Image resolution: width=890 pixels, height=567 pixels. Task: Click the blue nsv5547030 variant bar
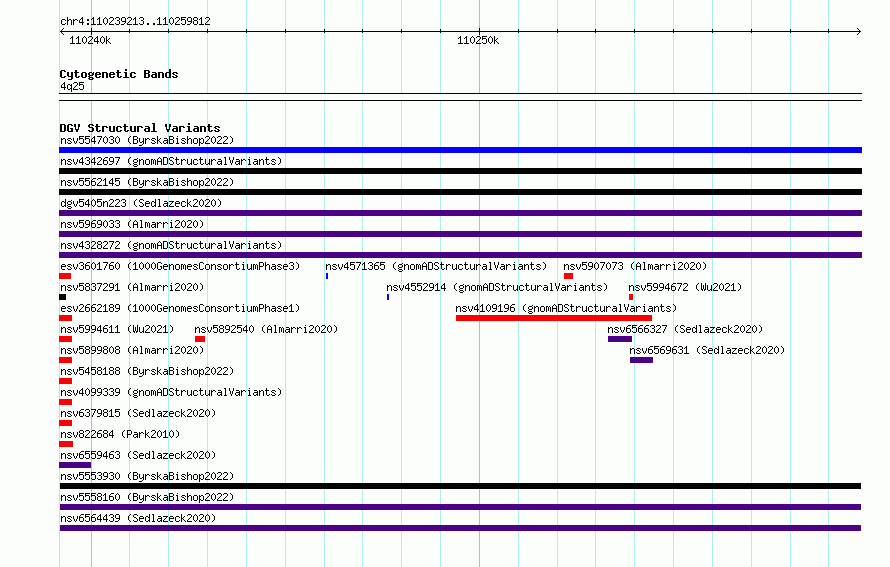coord(460,150)
